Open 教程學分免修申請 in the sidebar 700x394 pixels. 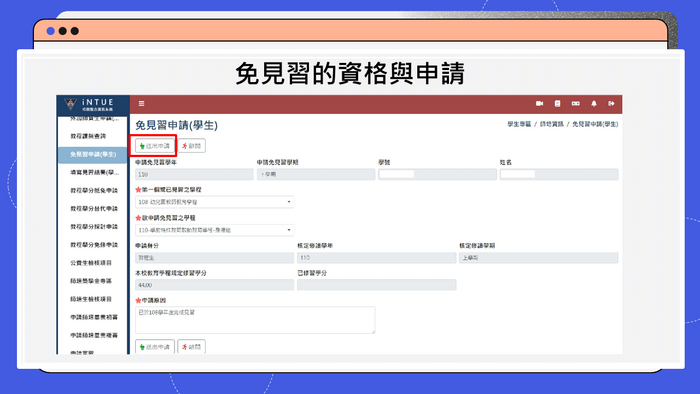pos(93,245)
